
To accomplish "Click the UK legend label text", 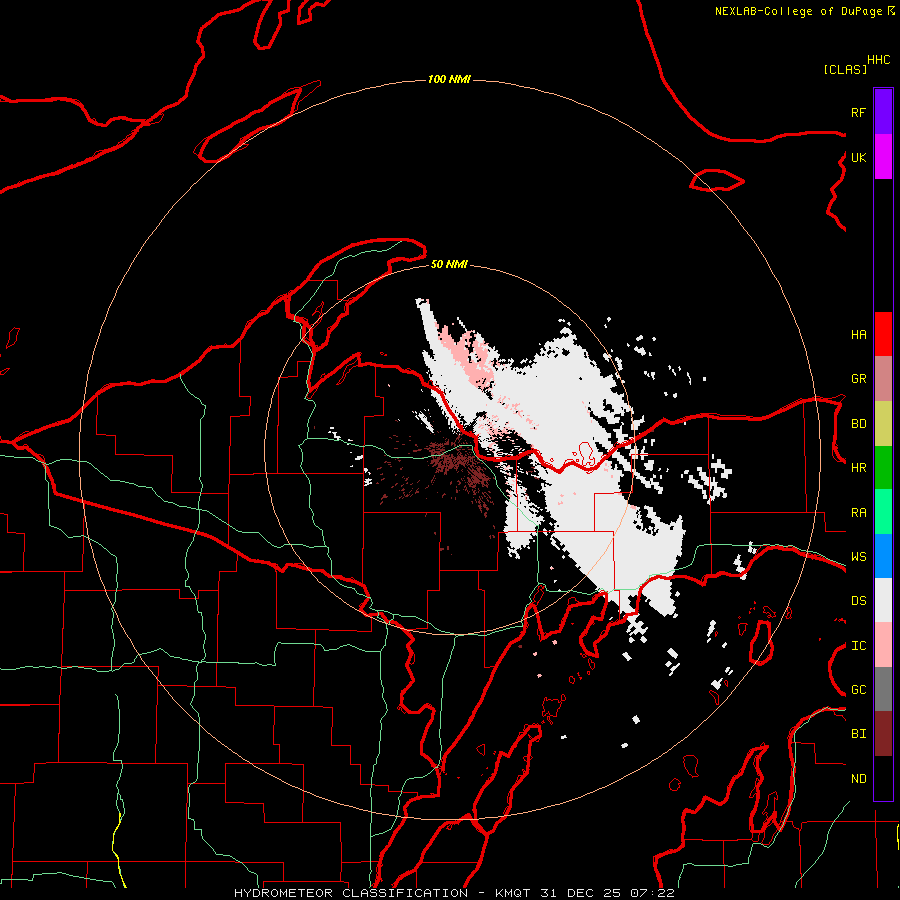I will 858,157.
